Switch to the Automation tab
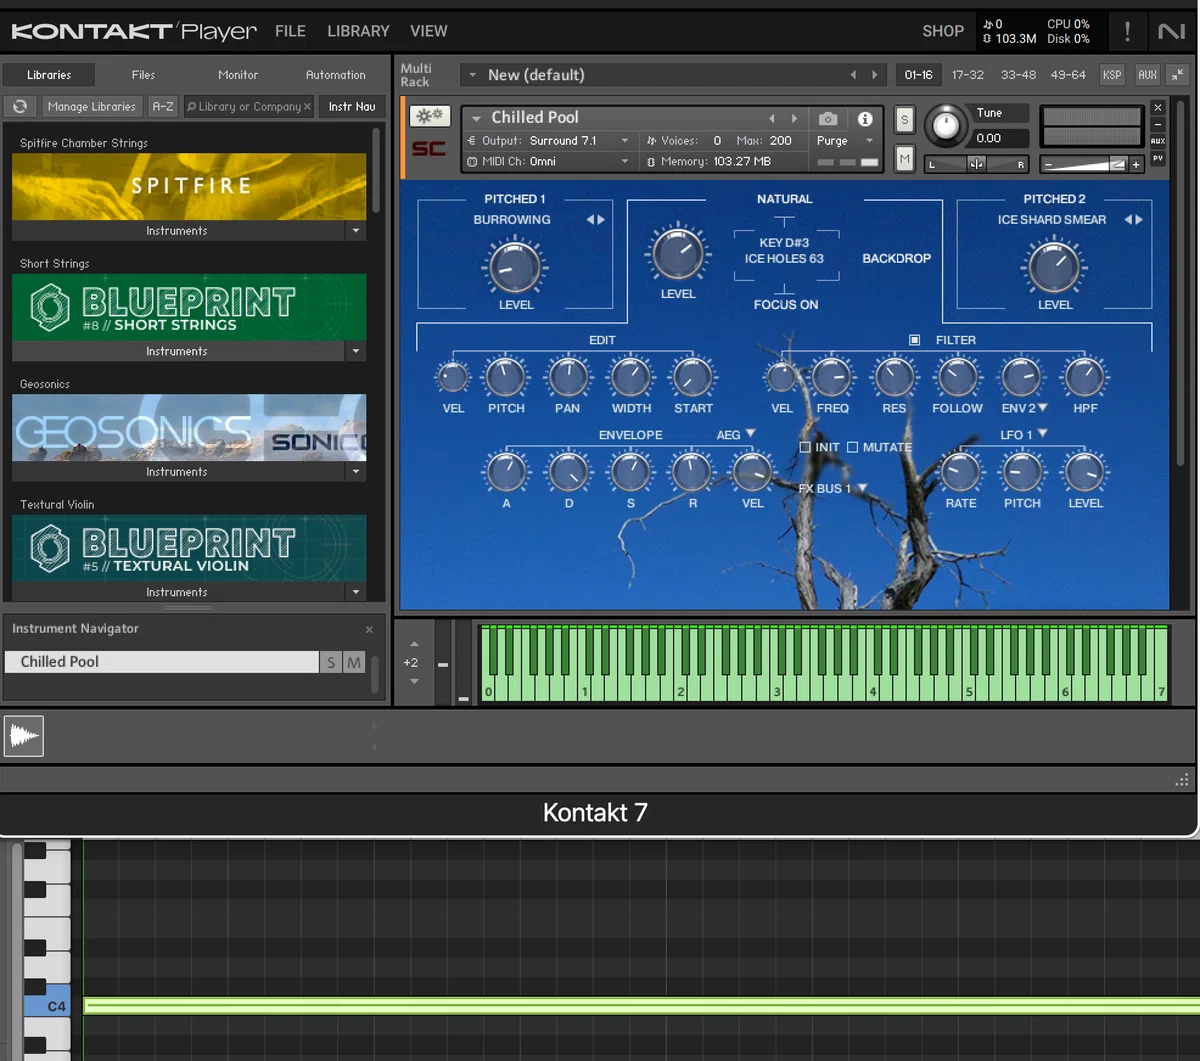This screenshot has height=1061, width=1200. pos(336,75)
